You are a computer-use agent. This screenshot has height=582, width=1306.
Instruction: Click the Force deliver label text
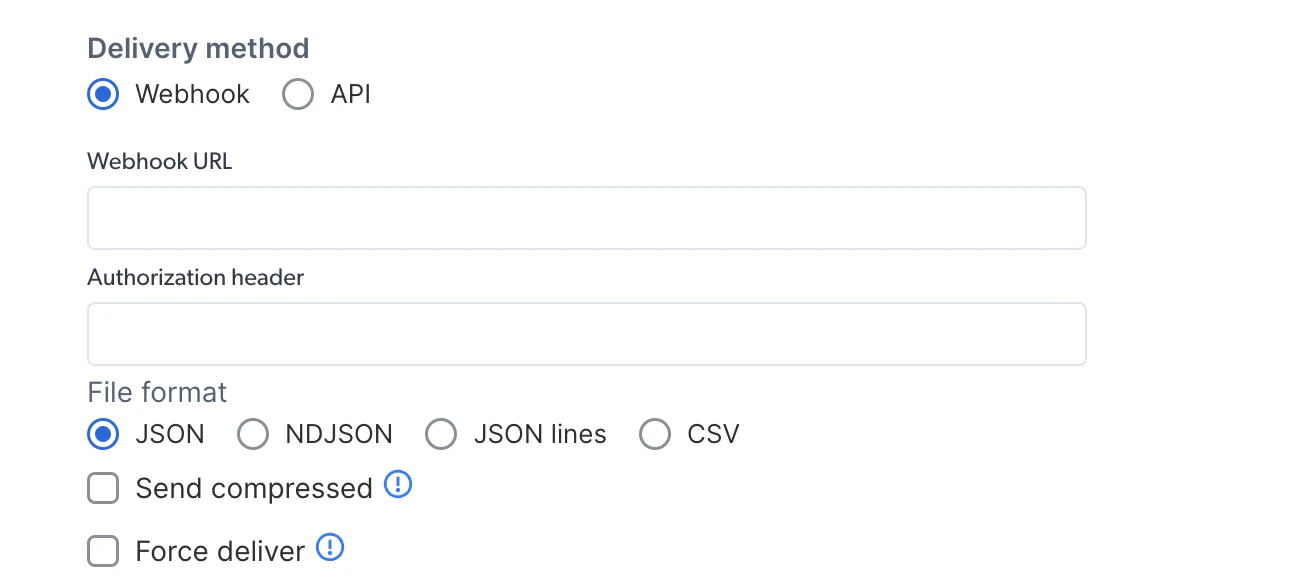(x=220, y=551)
